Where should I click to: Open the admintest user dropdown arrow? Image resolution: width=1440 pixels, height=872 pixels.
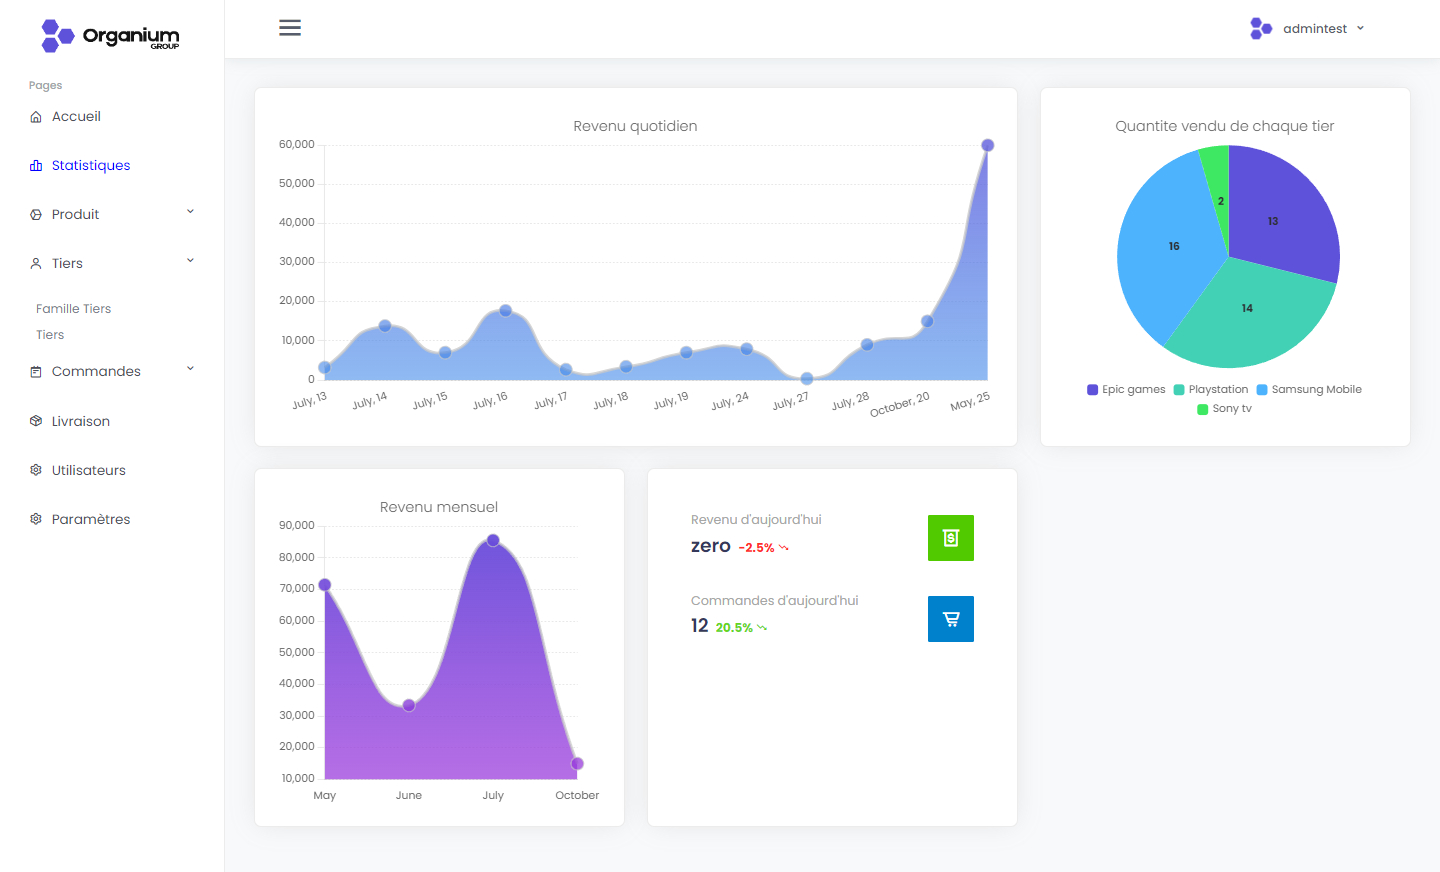click(x=1360, y=29)
